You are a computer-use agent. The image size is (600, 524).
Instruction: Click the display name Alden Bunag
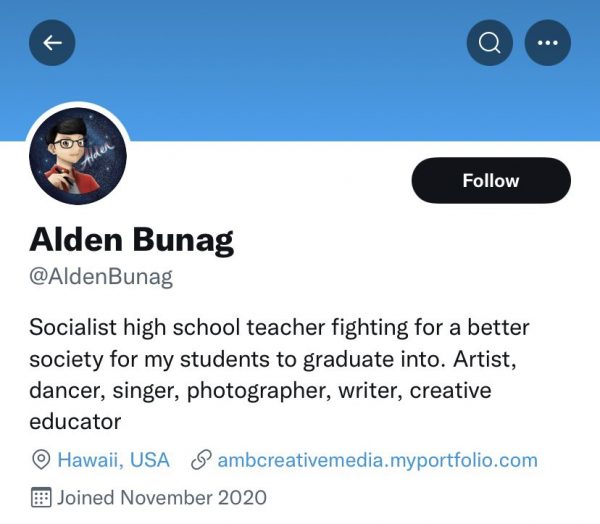pos(131,239)
